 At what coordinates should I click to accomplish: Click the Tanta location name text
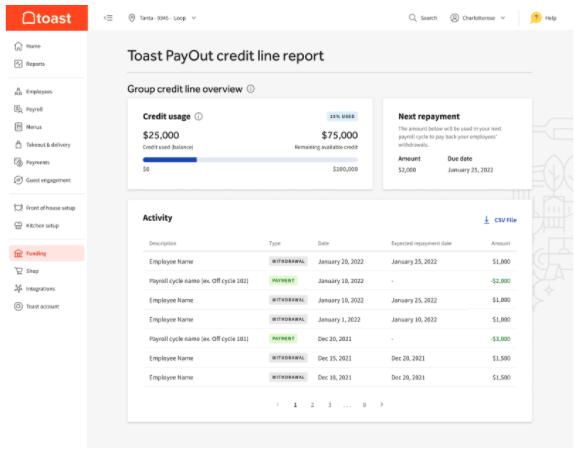coord(163,18)
